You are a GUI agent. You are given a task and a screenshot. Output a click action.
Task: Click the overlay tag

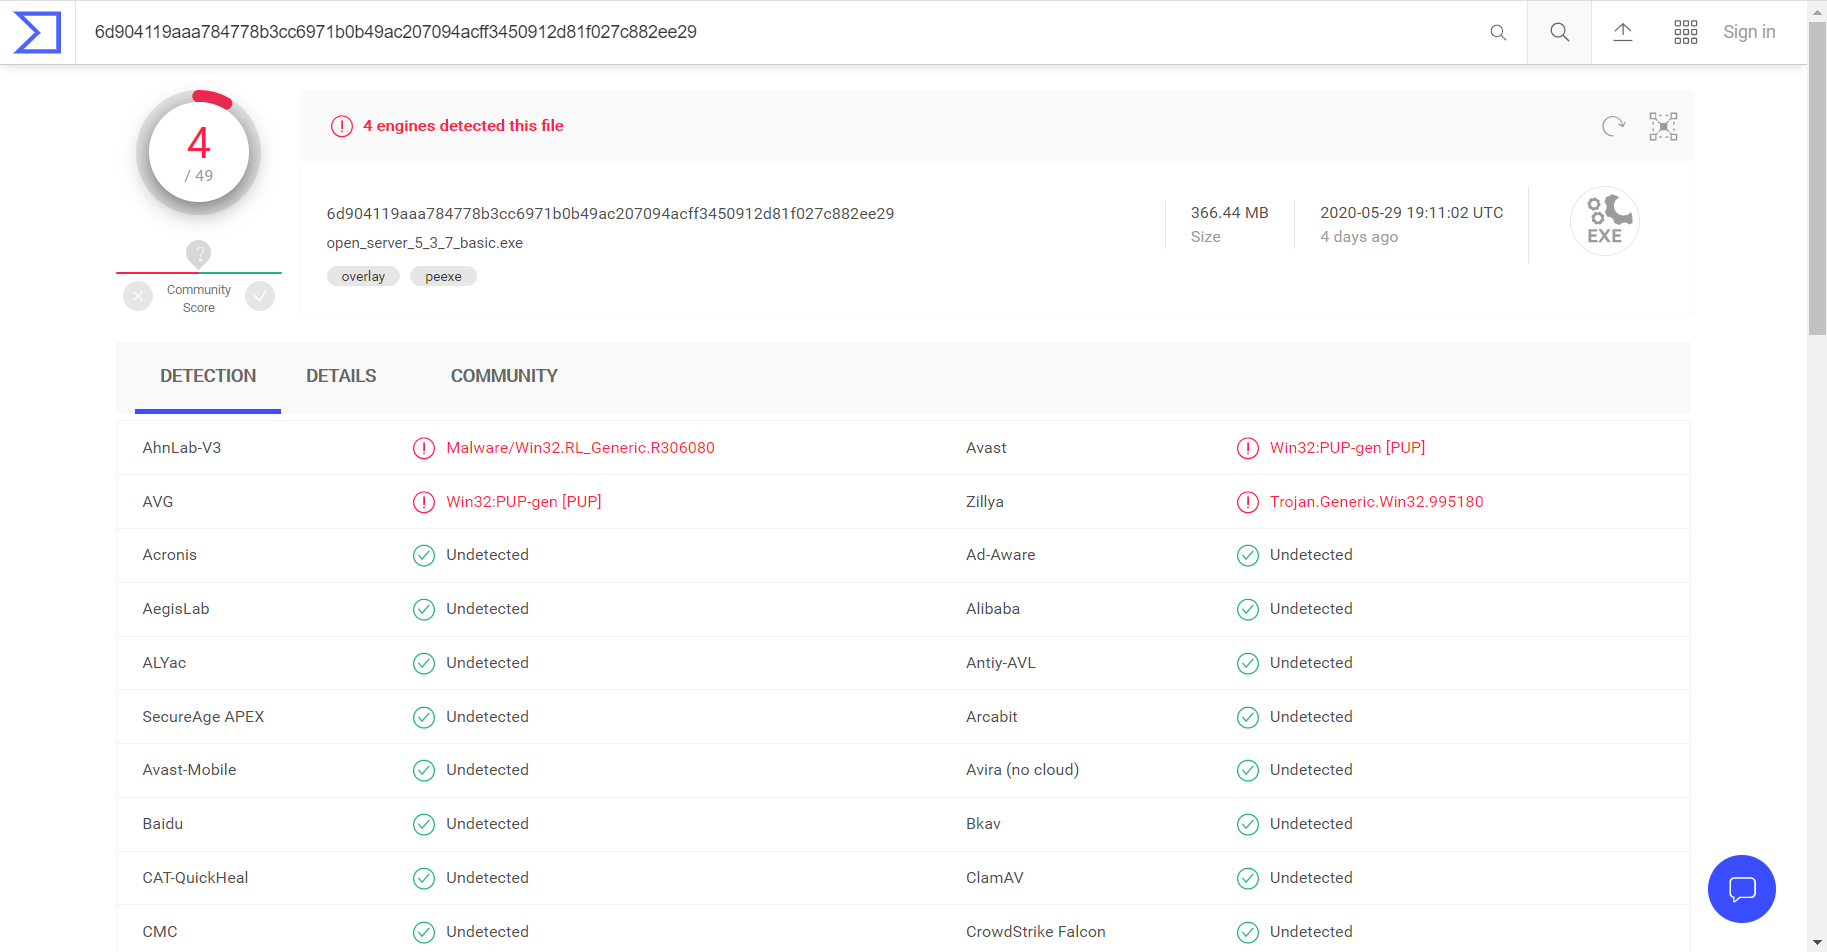(x=363, y=277)
